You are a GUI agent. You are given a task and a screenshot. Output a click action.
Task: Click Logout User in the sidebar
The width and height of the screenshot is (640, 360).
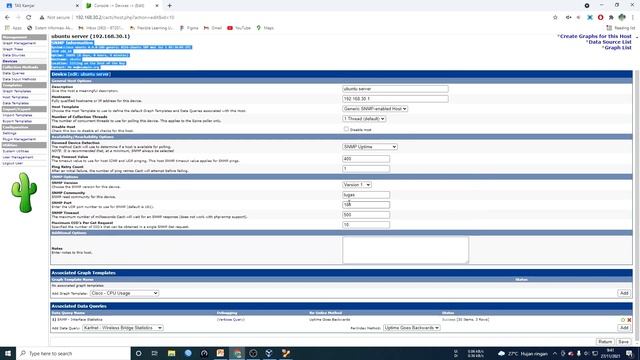coord(13,163)
